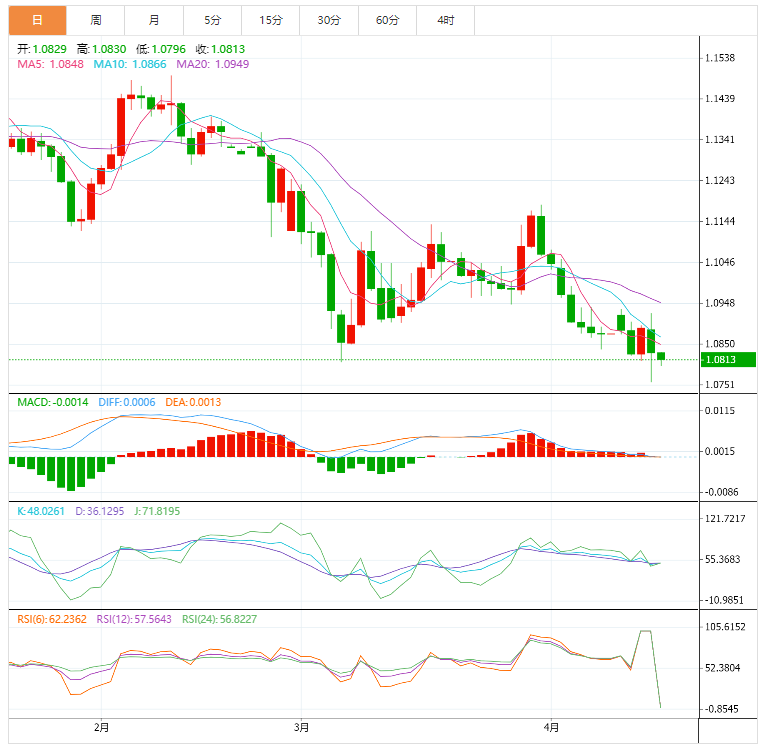The width and height of the screenshot is (763, 751).
Task: Click the 52.3804 RSI axis label
Action: pyautogui.click(x=723, y=668)
